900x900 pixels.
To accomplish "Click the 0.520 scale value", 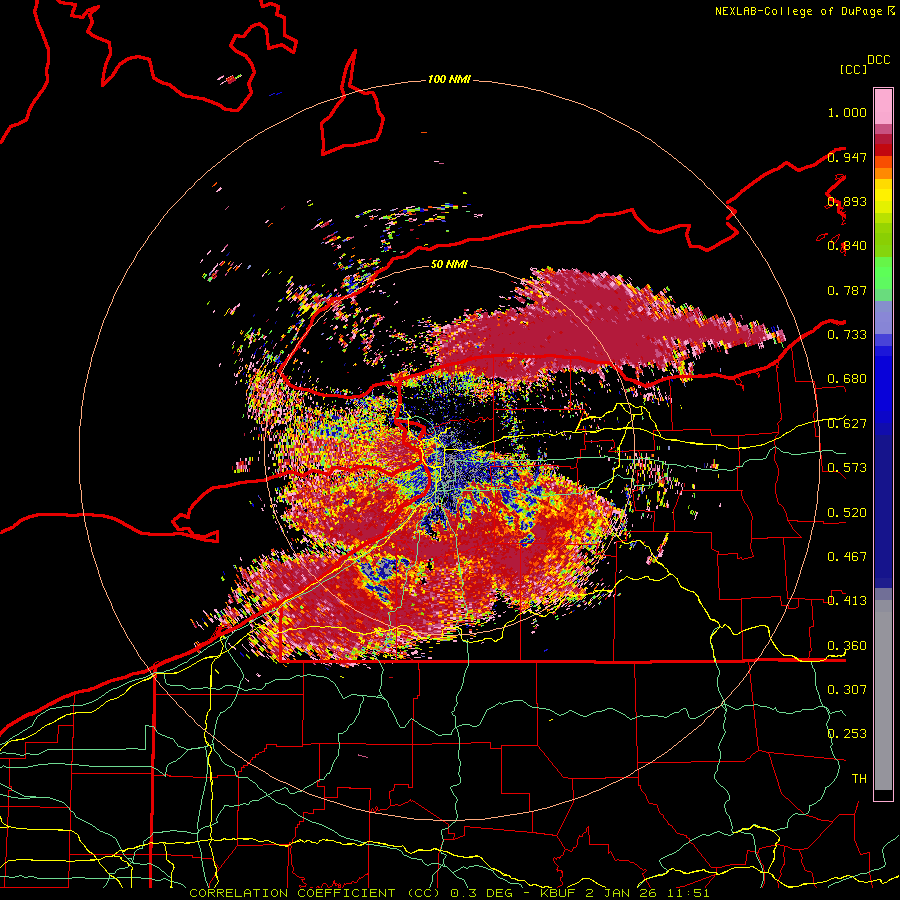I will [x=847, y=513].
